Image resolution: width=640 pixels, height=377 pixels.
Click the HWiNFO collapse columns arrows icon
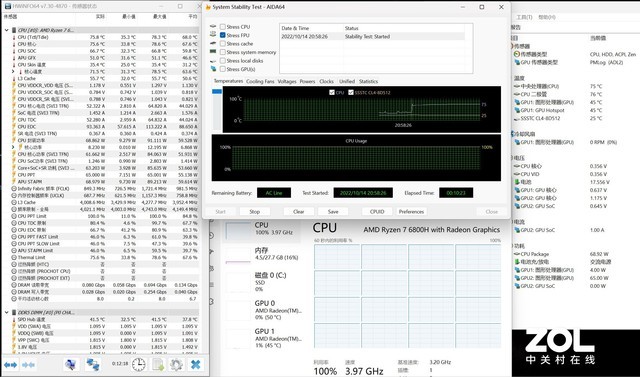pos(29,364)
